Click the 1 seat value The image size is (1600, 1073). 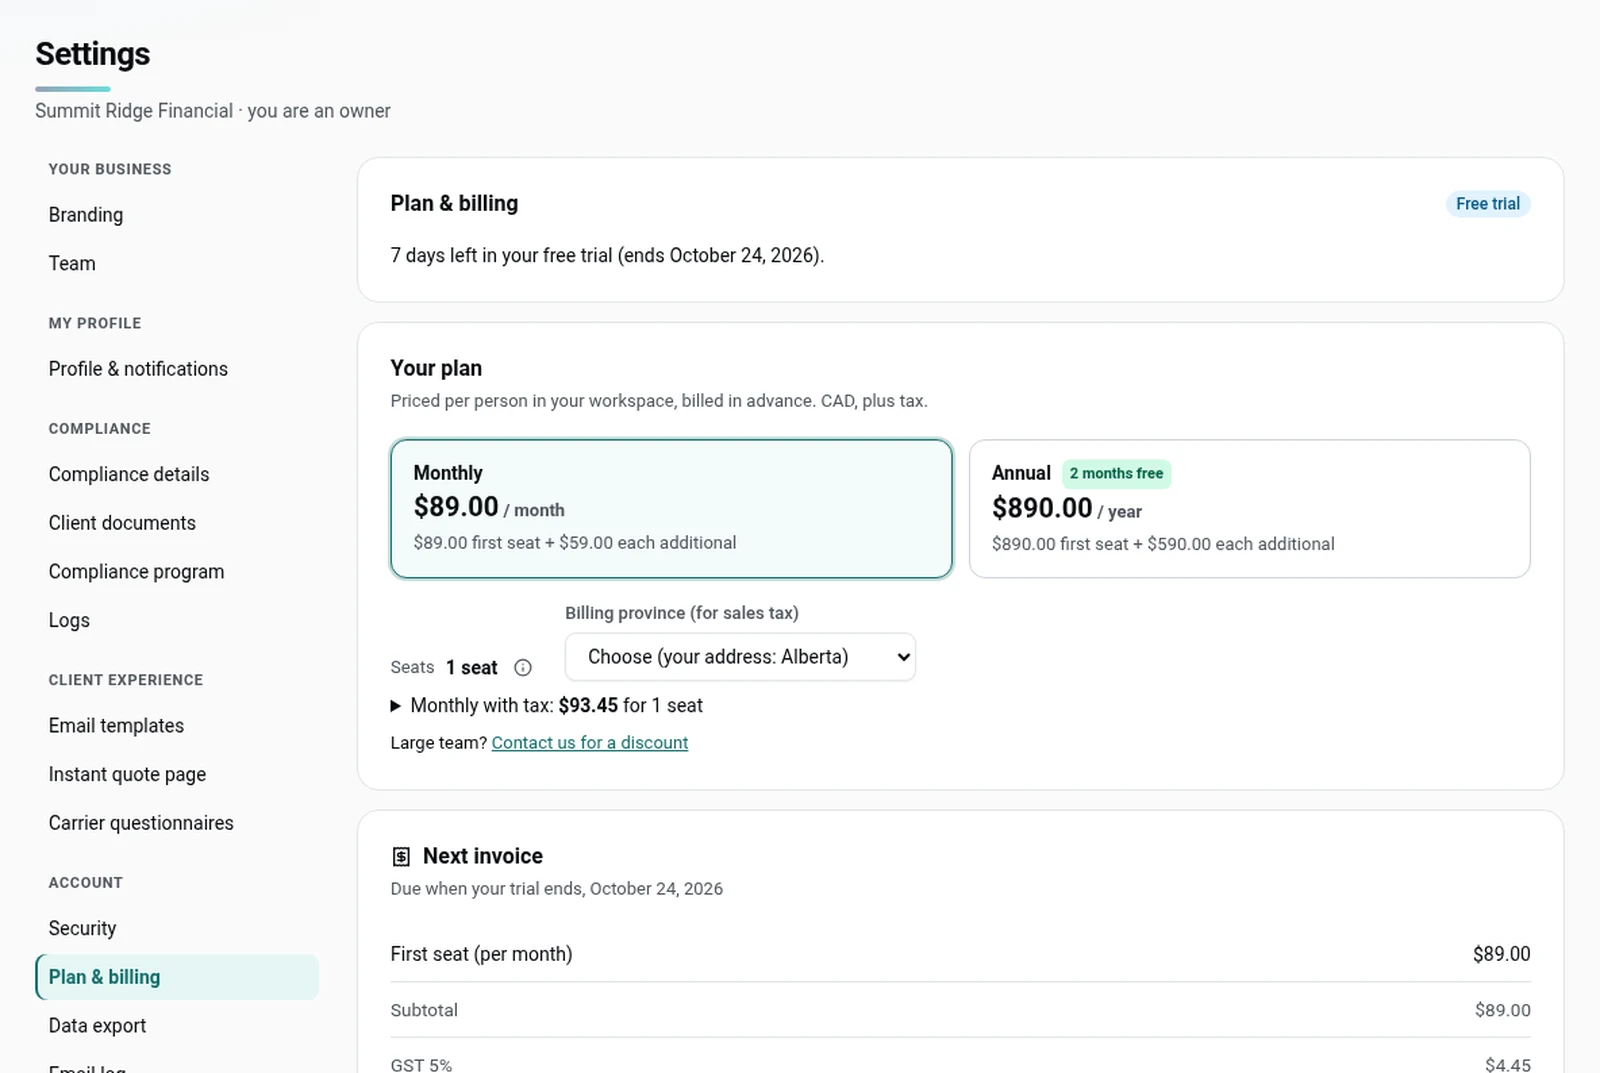point(471,668)
